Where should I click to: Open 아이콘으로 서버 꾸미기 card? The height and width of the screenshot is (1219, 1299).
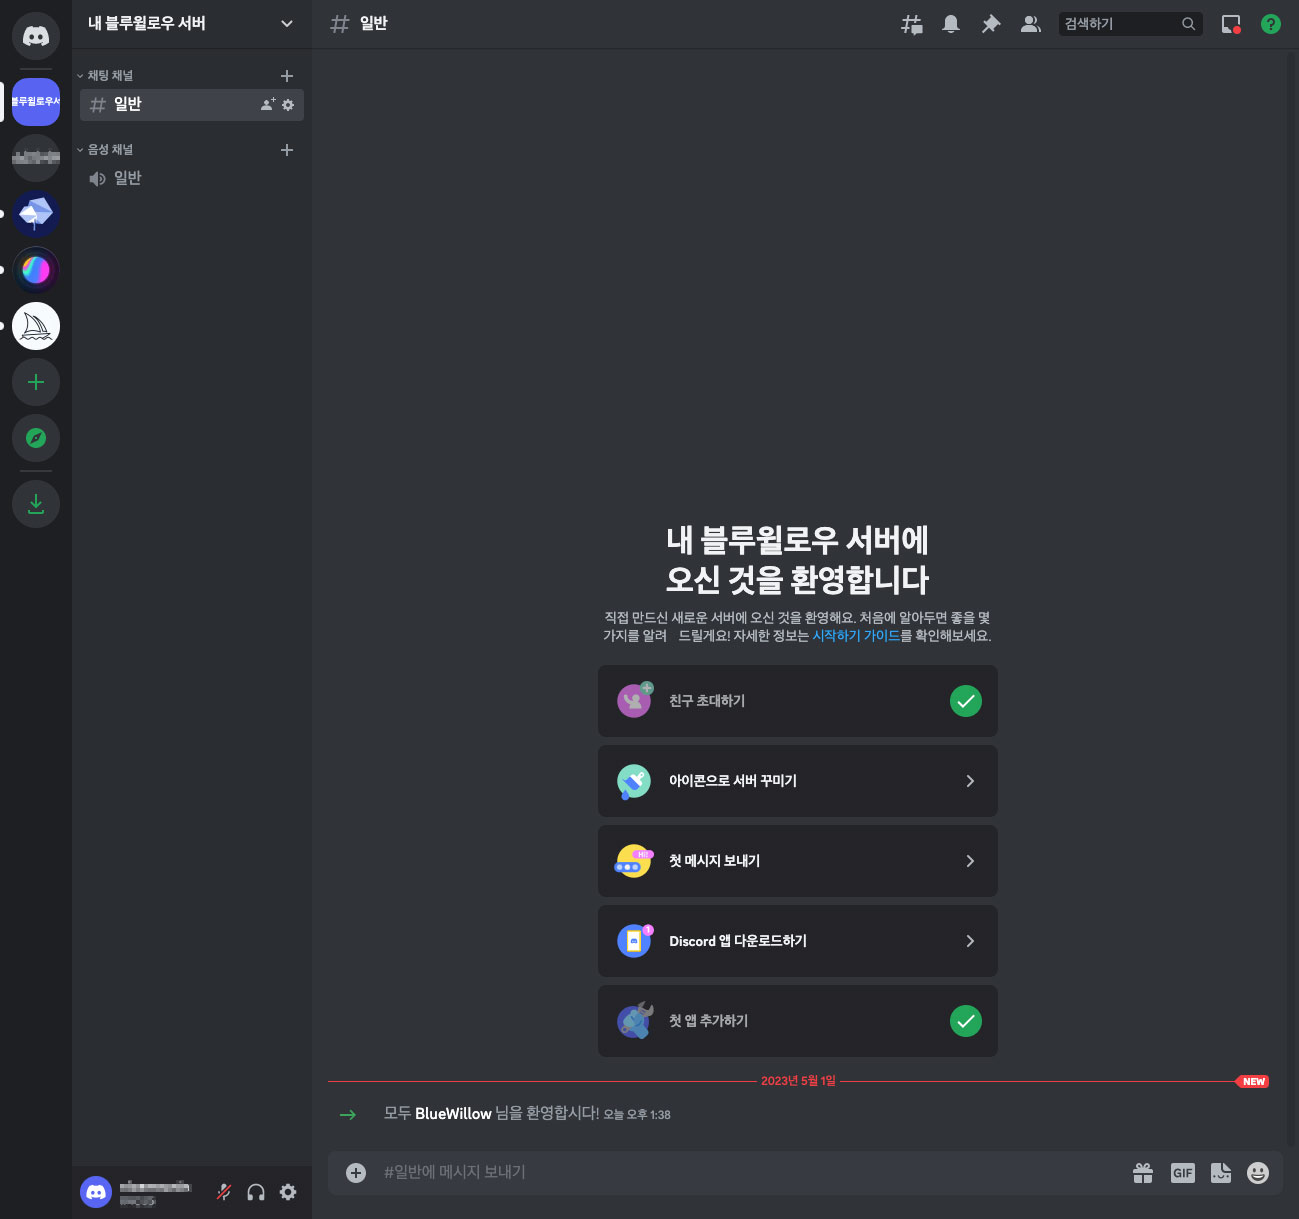click(798, 781)
